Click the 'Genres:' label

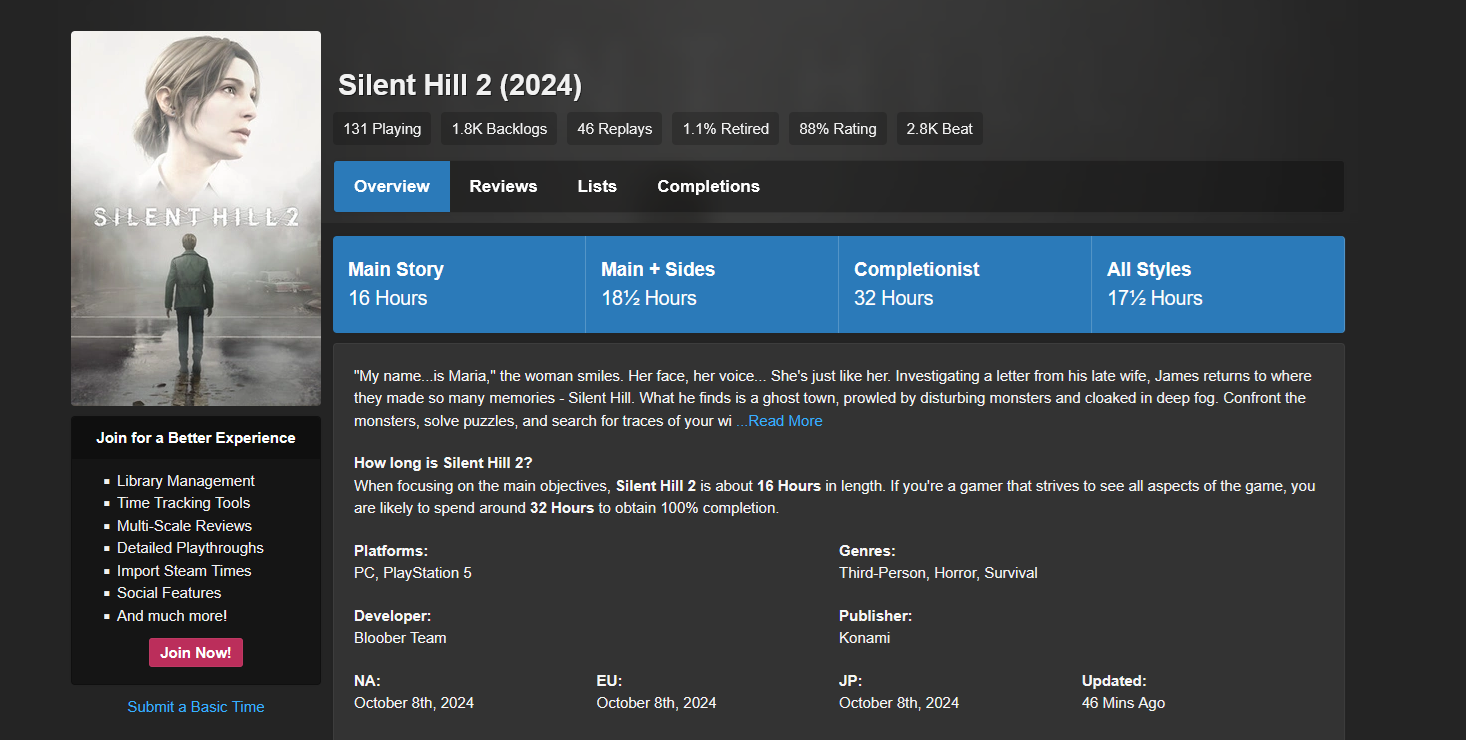[x=867, y=551]
